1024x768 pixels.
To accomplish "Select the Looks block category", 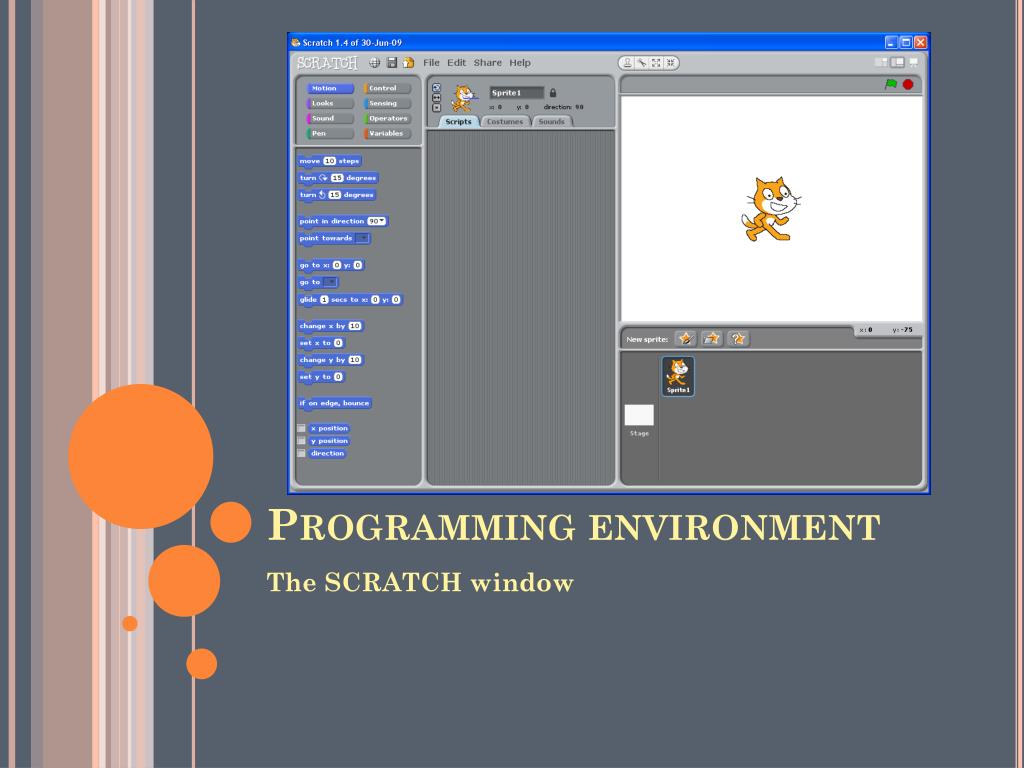I will pyautogui.click(x=330, y=103).
